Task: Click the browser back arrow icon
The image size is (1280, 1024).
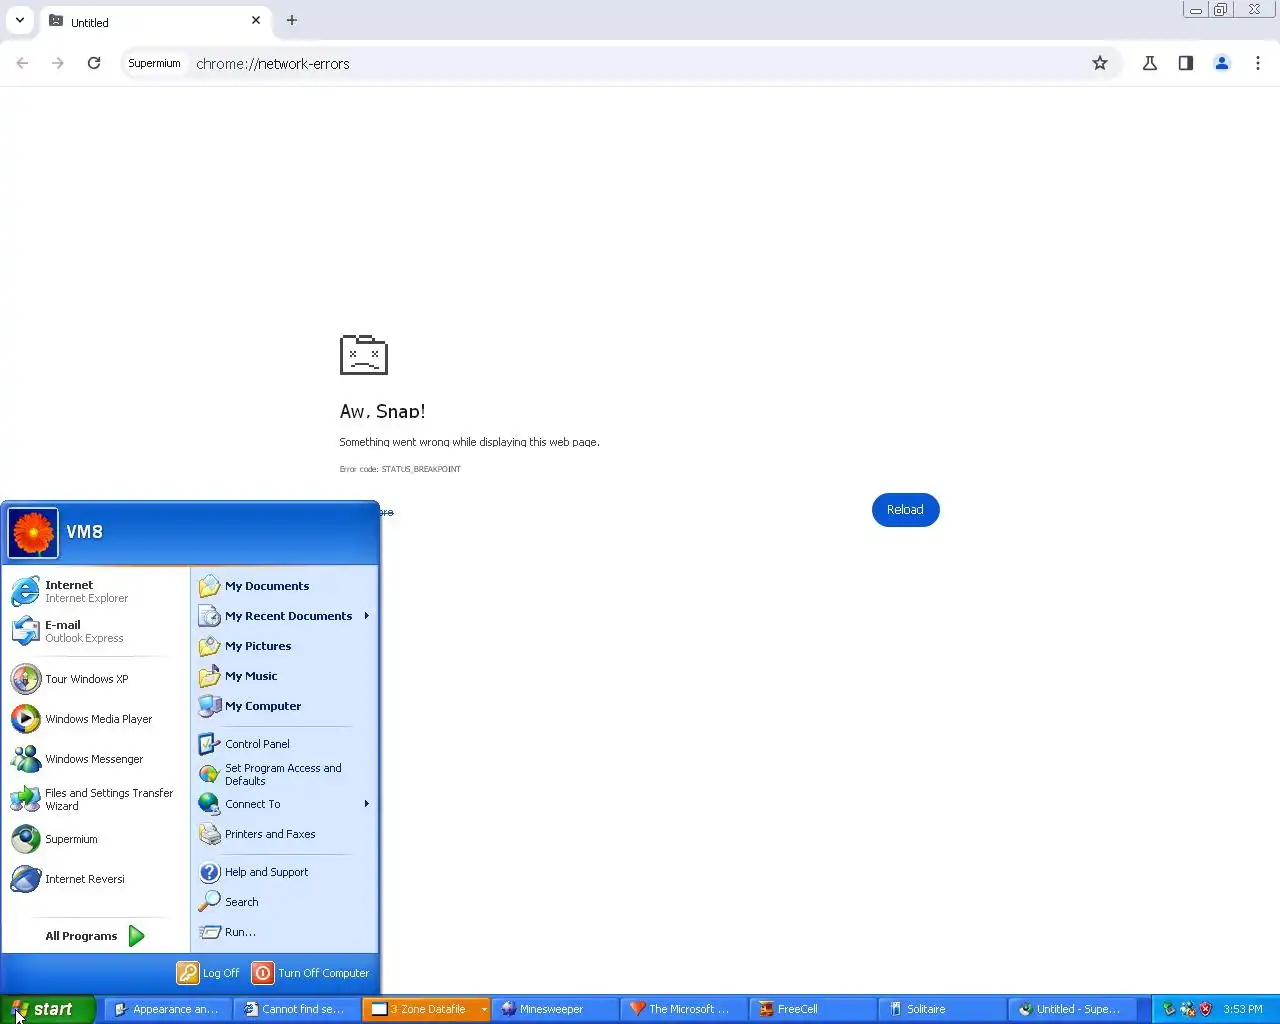Action: click(22, 63)
